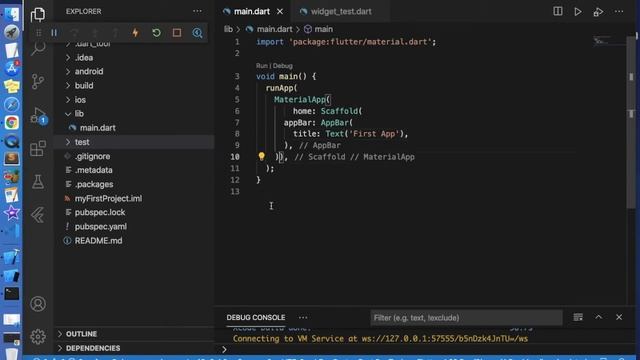
Task: Click the lib breadcrumb segment
Action: pyautogui.click(x=228, y=29)
